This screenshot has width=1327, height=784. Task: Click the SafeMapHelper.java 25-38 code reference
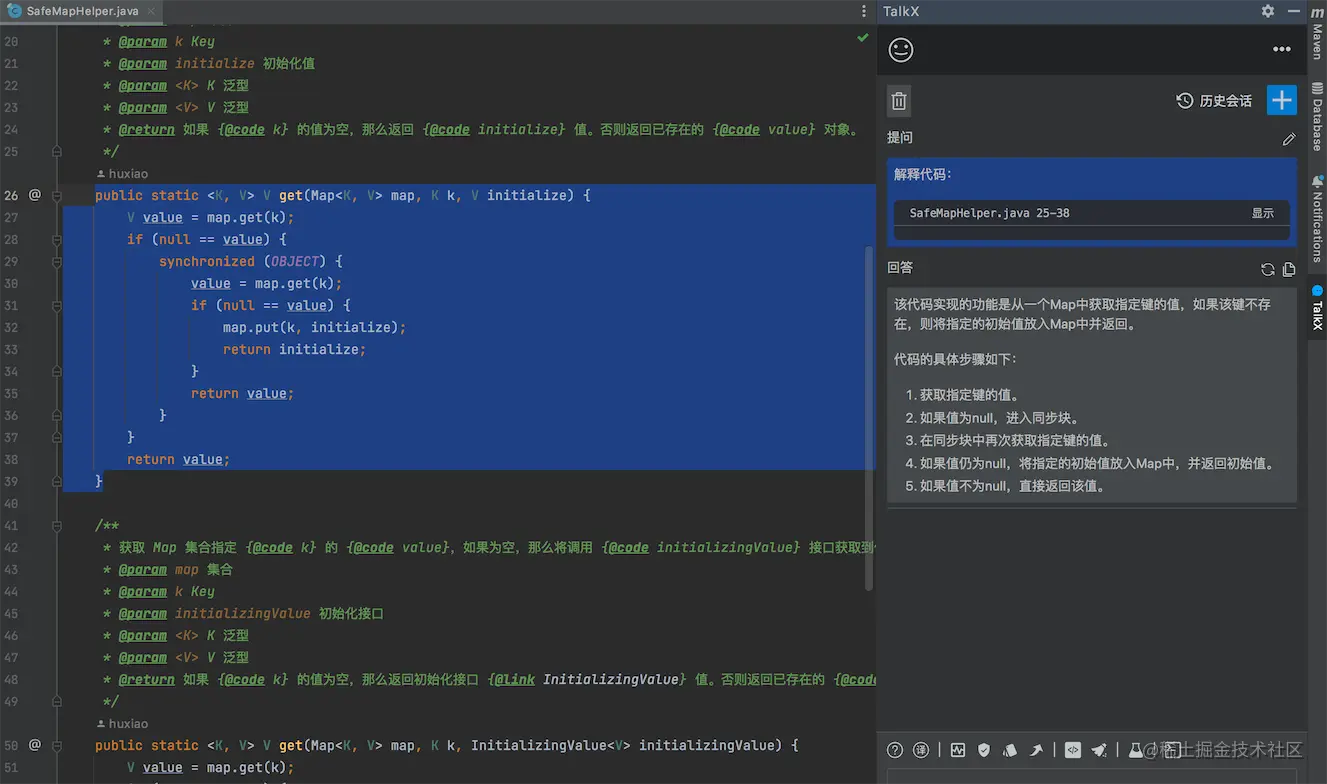(989, 213)
